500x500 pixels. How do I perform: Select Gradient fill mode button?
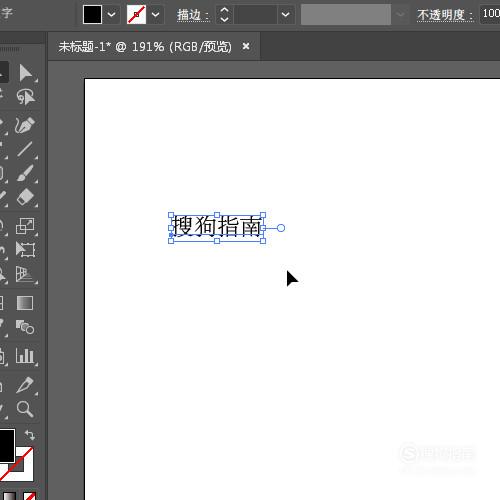9,496
